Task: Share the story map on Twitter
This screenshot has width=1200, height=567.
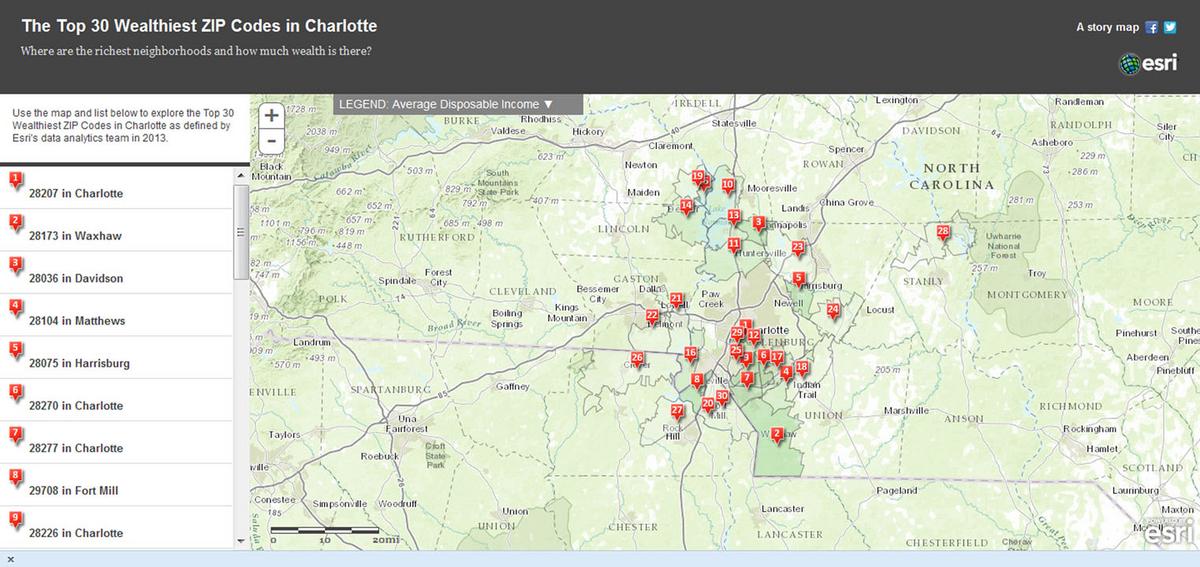Action: point(1170,27)
